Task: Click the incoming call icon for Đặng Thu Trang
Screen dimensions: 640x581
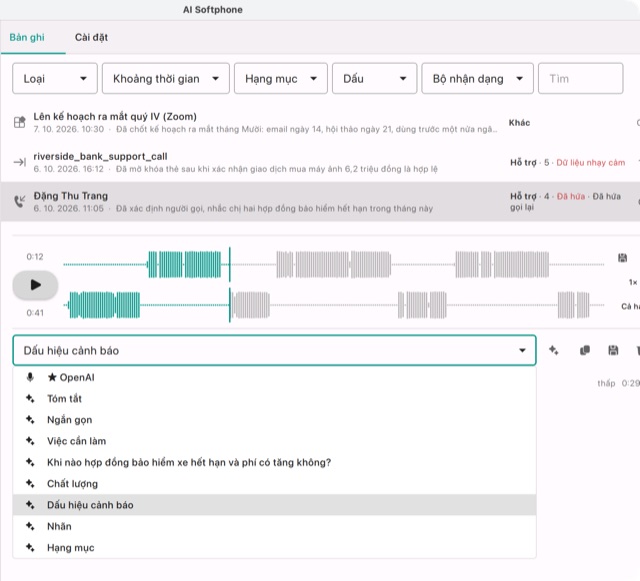Action: click(x=20, y=201)
